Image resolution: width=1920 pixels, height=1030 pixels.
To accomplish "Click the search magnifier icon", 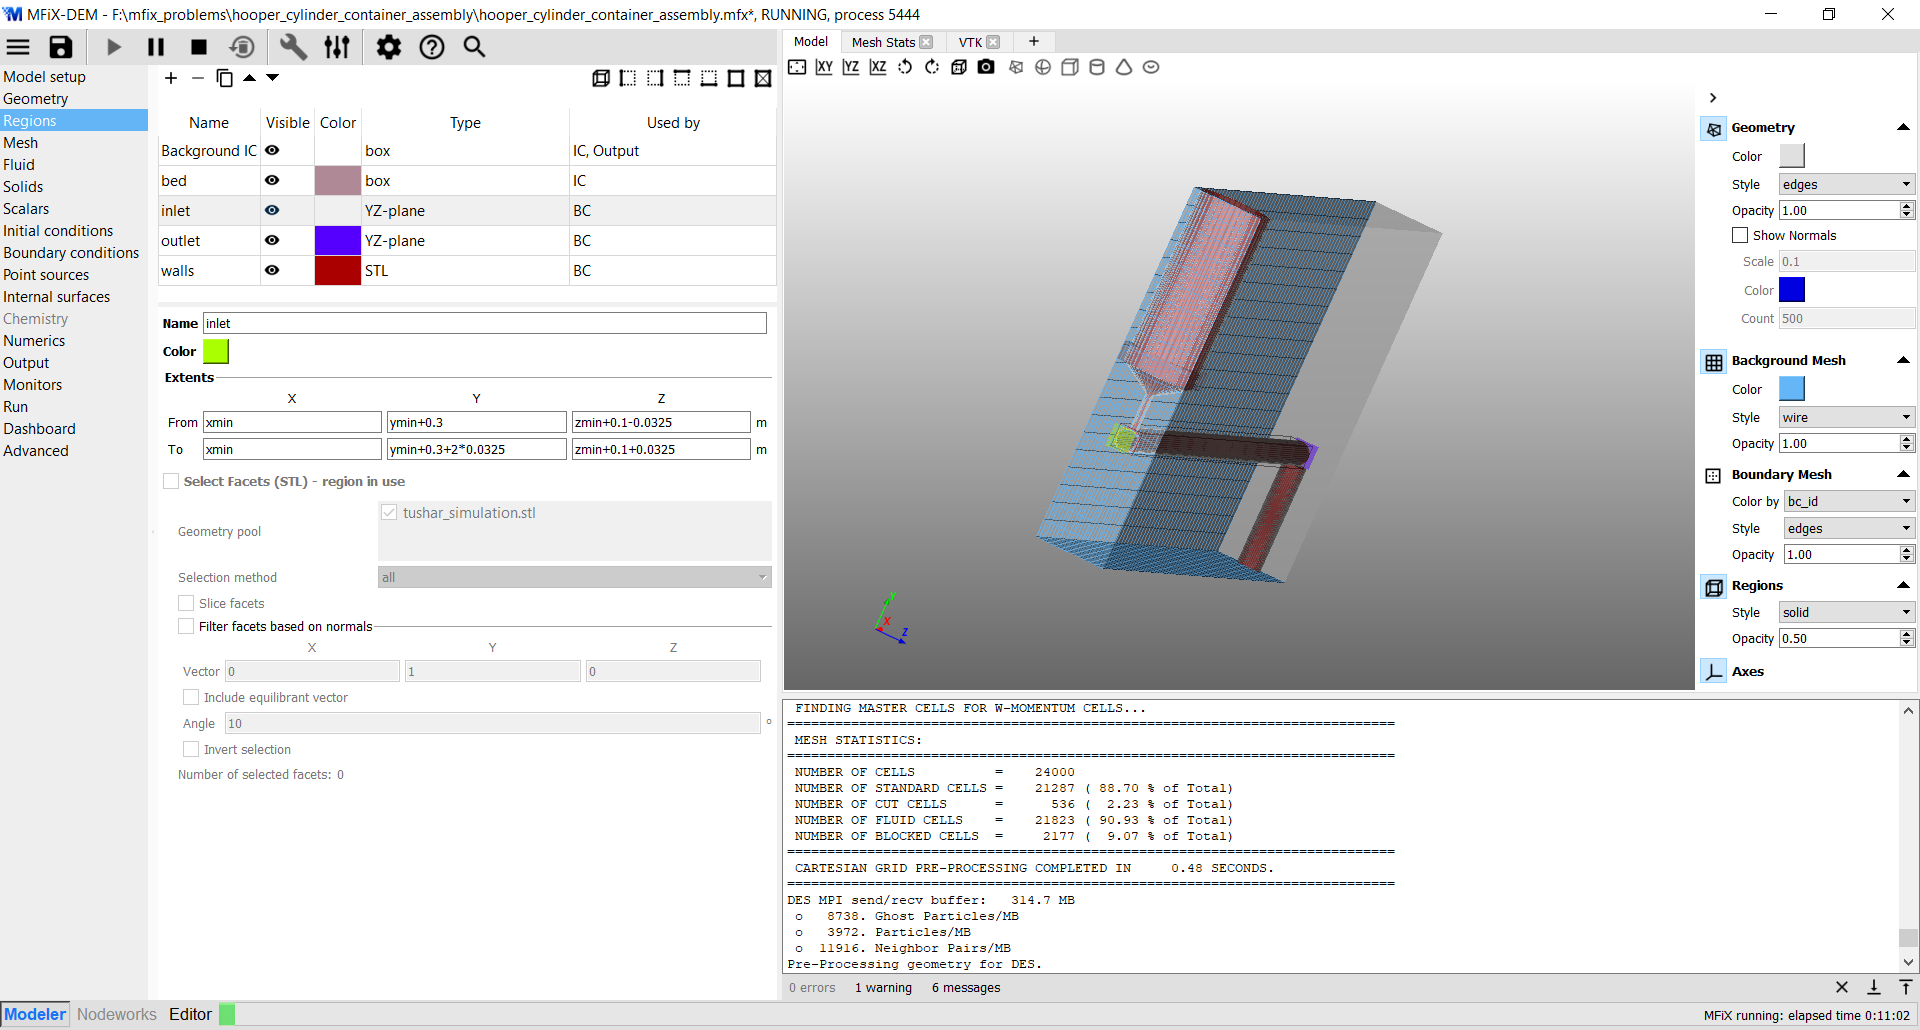I will (475, 47).
